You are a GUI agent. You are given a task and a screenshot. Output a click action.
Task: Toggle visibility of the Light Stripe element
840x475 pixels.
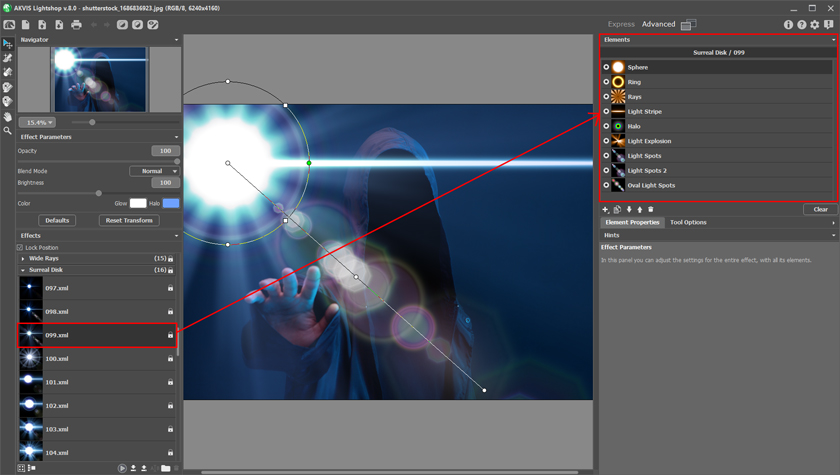[x=606, y=111]
